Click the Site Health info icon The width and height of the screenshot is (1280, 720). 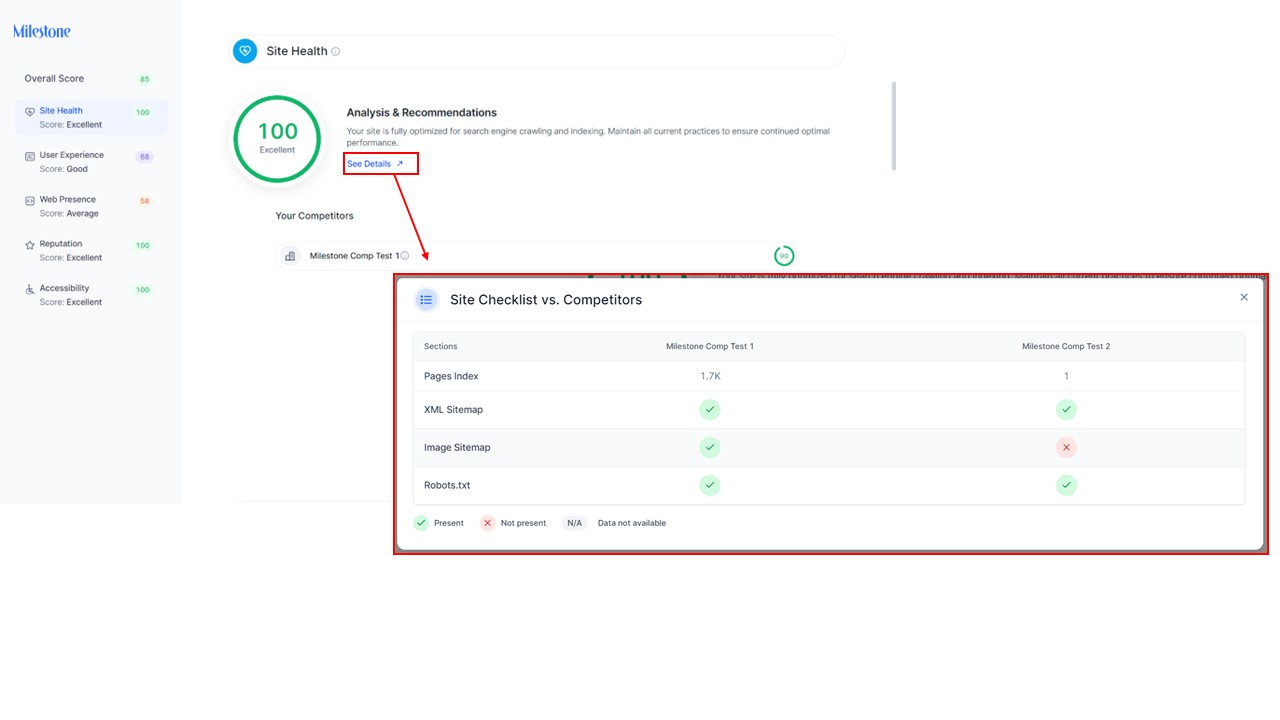tap(336, 51)
